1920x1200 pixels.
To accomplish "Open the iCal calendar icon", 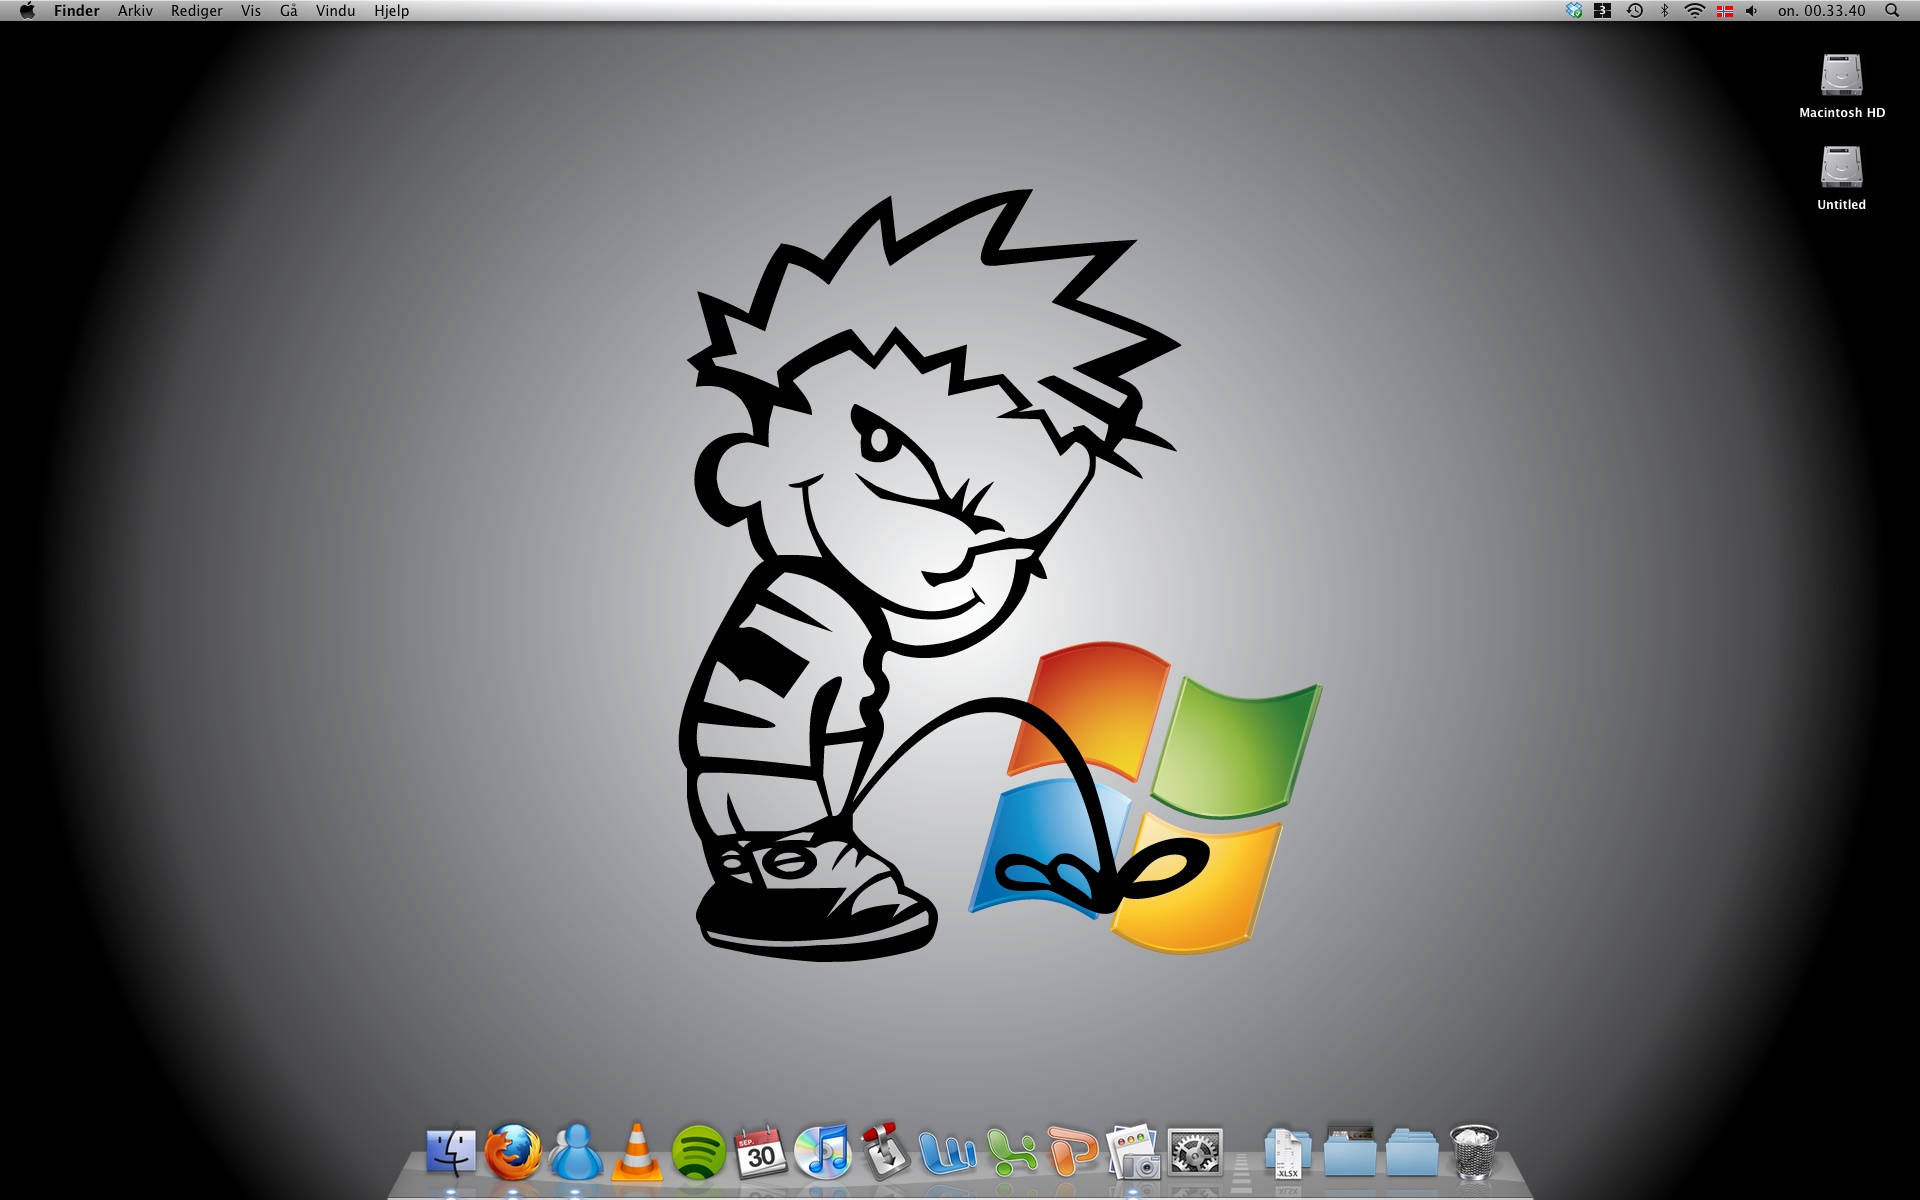I will pyautogui.click(x=760, y=1152).
